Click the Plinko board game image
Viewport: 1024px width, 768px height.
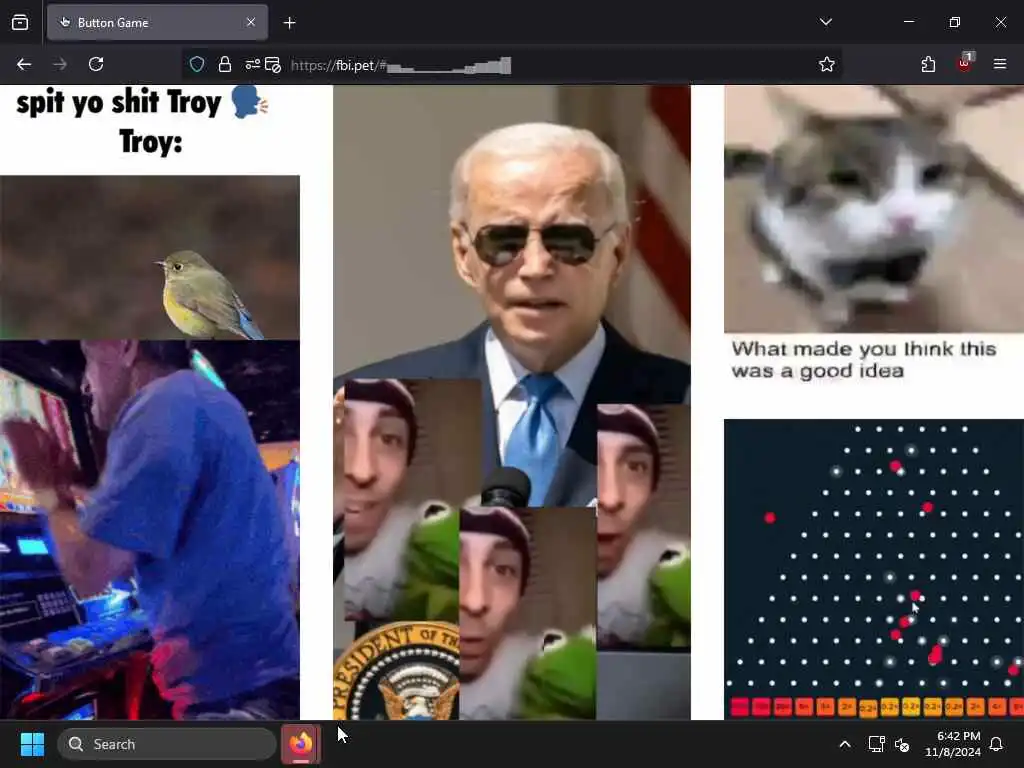pos(874,569)
